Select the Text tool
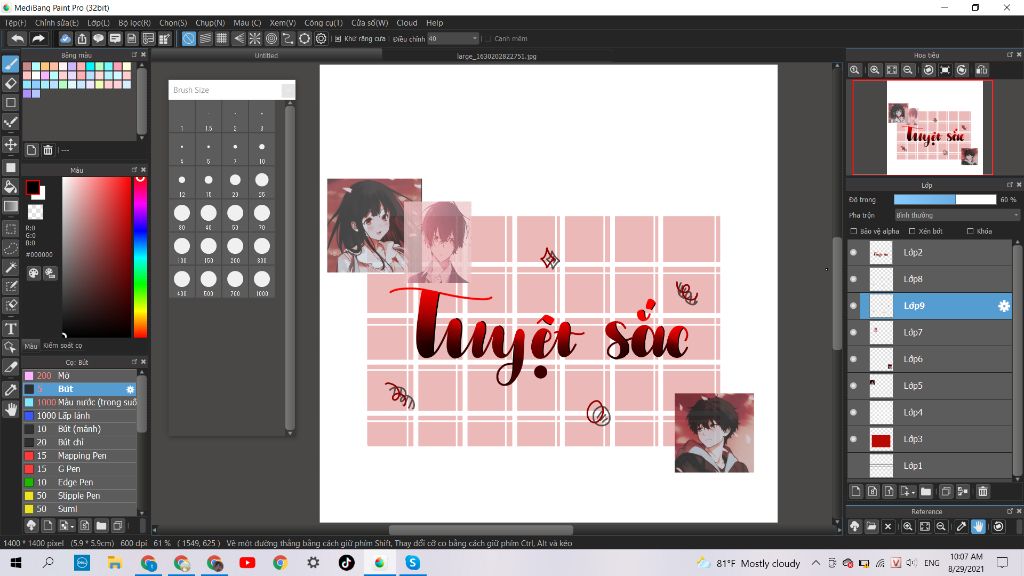Viewport: 1024px width, 576px height. coord(10,328)
